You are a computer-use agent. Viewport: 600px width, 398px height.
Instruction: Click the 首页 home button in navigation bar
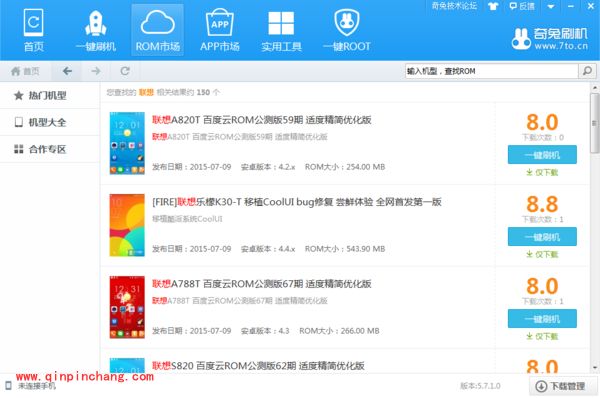click(25, 71)
